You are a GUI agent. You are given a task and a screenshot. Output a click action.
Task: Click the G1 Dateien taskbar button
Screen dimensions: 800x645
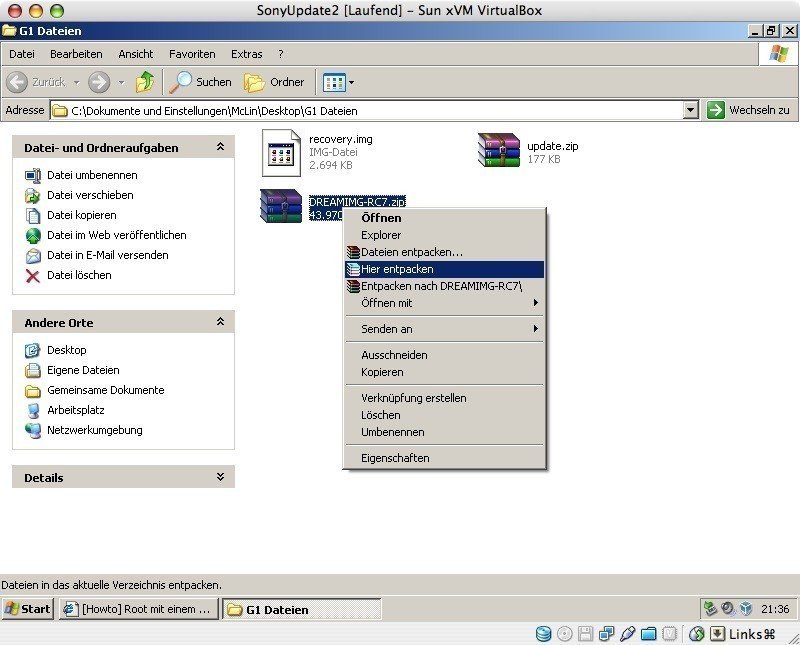[x=302, y=609]
